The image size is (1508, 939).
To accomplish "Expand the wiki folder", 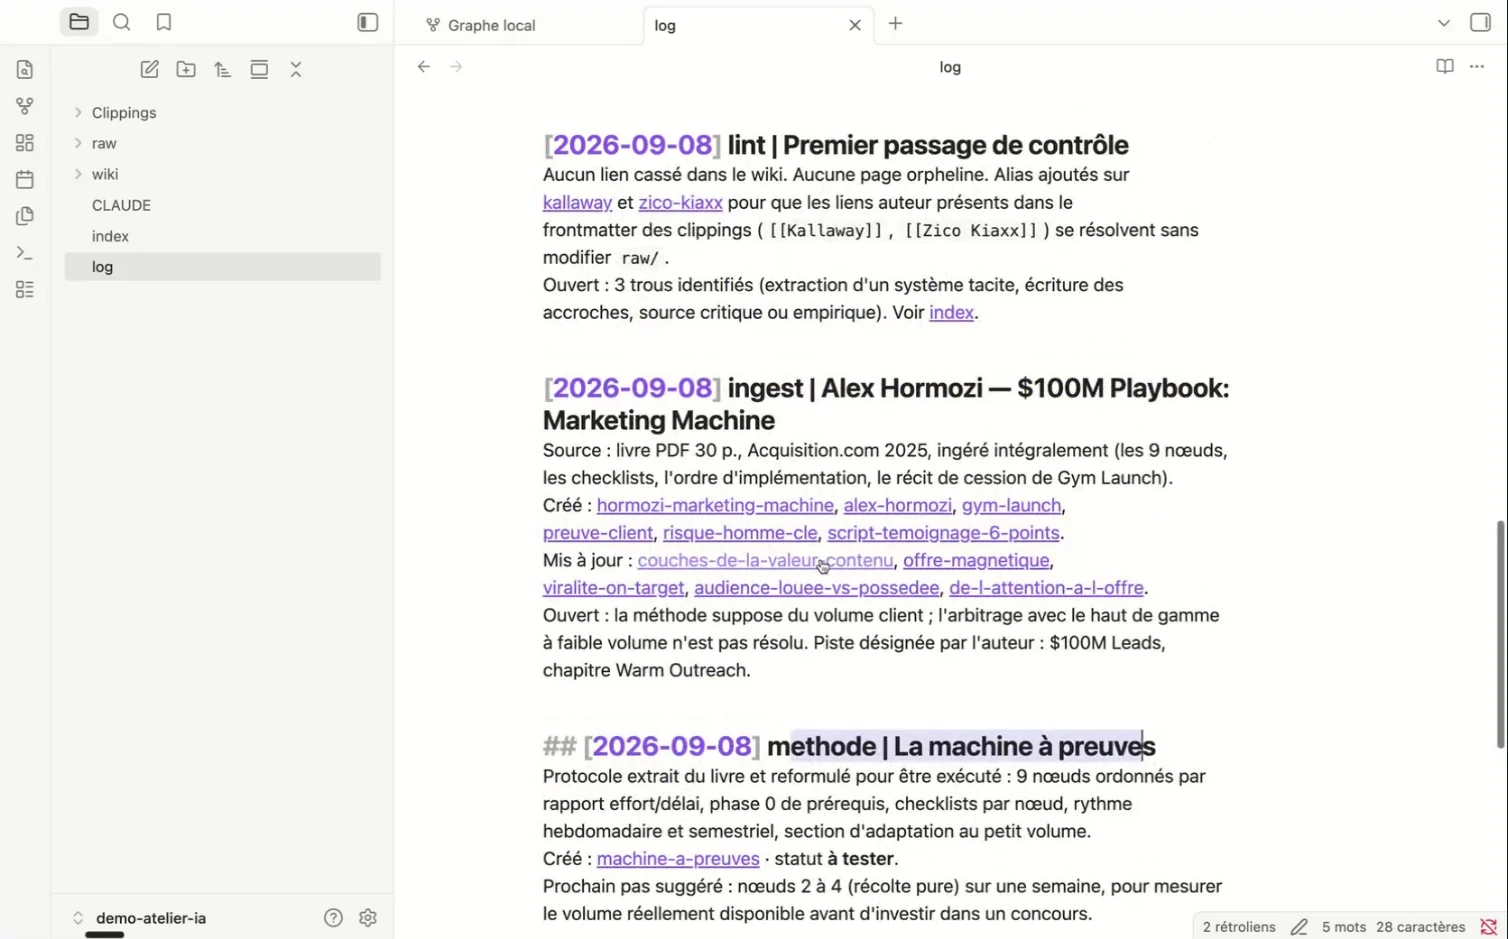I will click(222, 174).
